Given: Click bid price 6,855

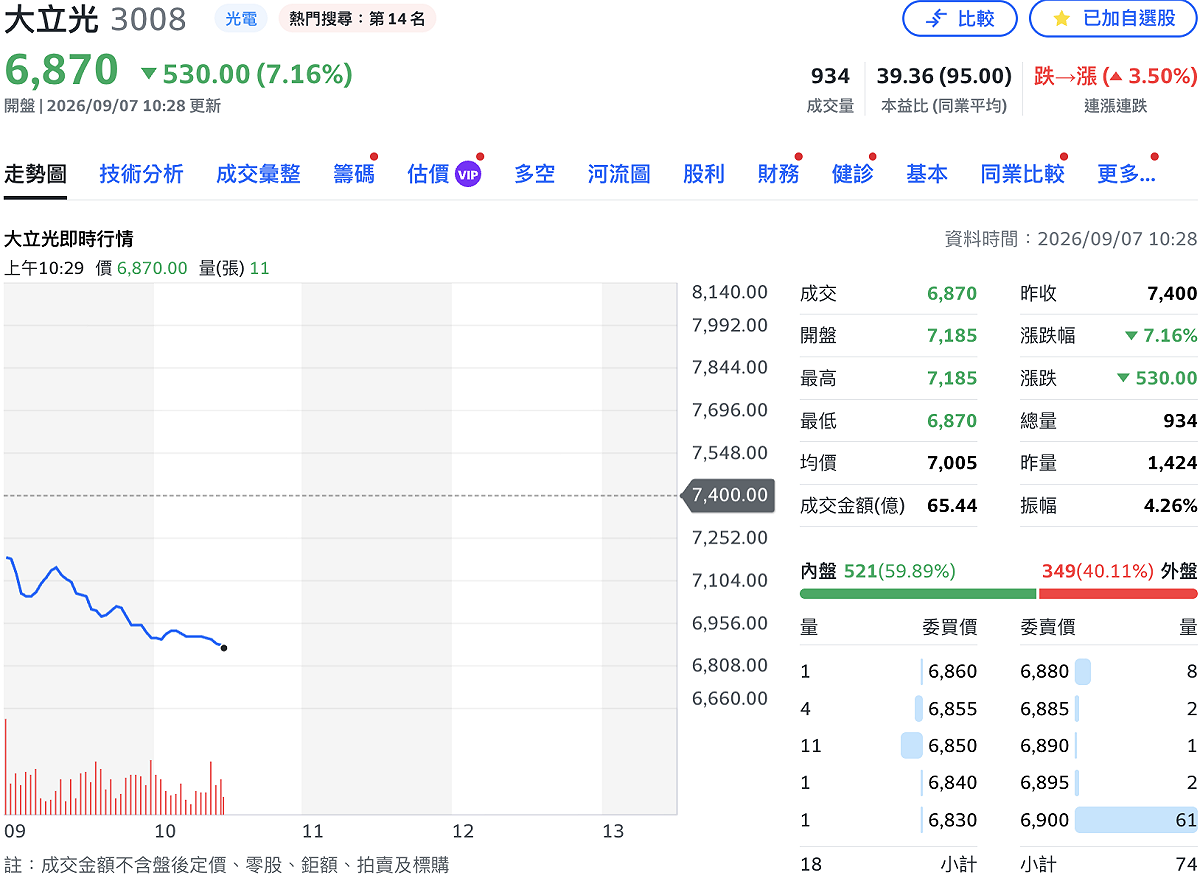Looking at the screenshot, I should 952,709.
